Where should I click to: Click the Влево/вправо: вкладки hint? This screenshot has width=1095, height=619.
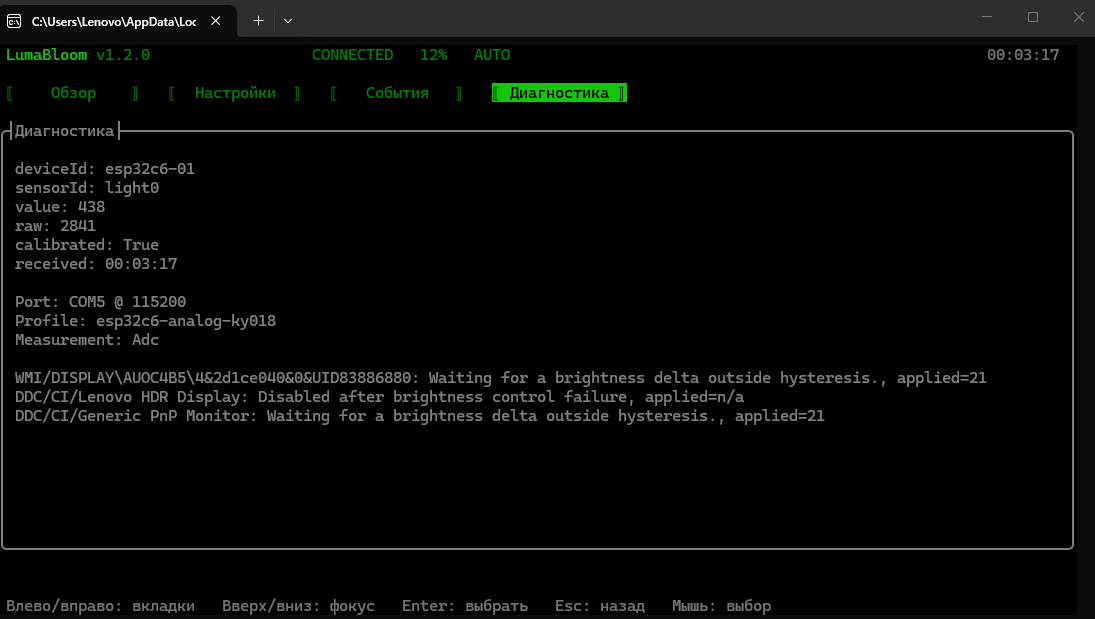101,606
